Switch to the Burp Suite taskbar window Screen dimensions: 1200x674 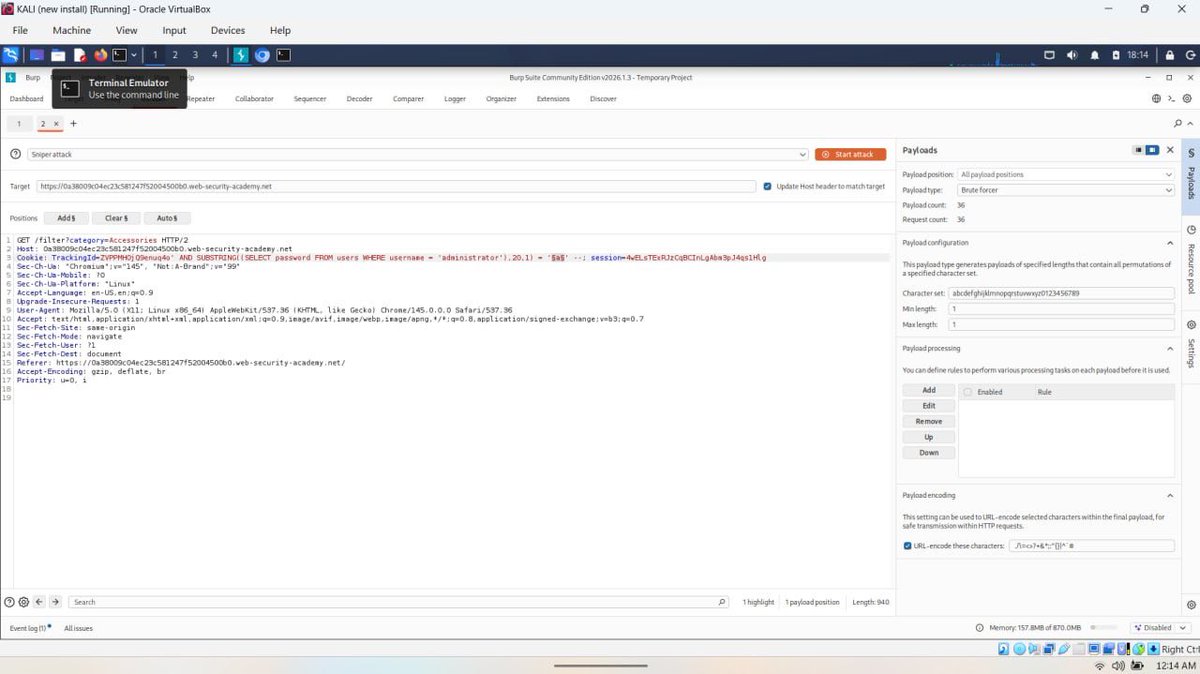pyautogui.click(x=241, y=55)
